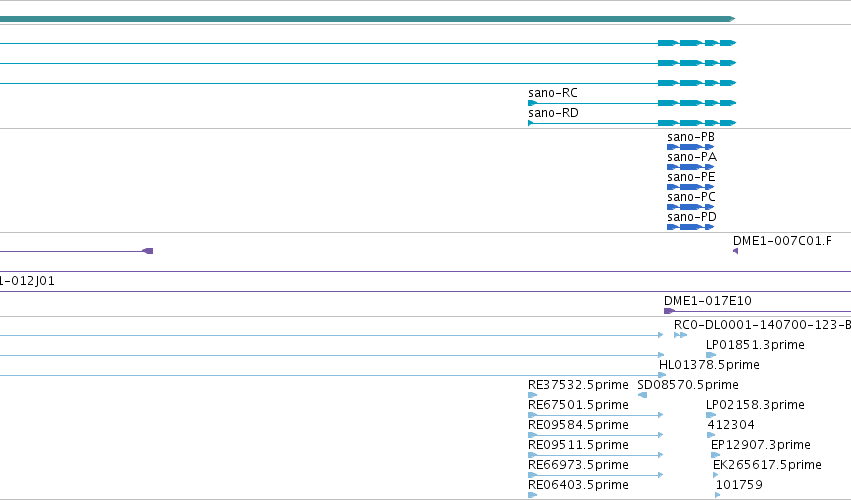Click the RE67501.5prime EST arrow line
This screenshot has width=851, height=500.
click(x=595, y=415)
